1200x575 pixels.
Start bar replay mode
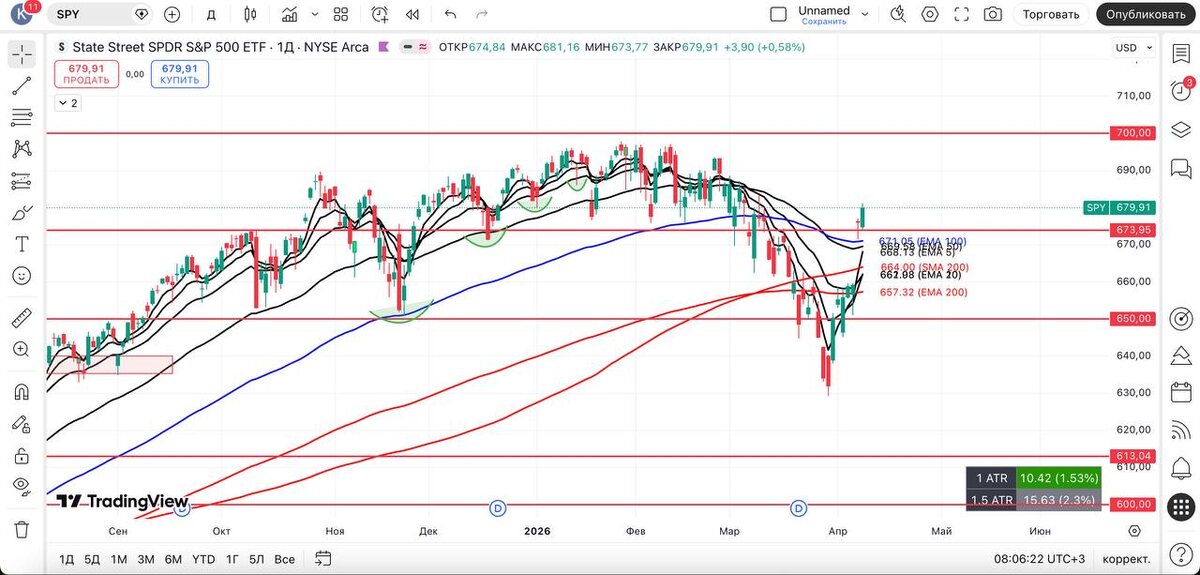[412, 14]
